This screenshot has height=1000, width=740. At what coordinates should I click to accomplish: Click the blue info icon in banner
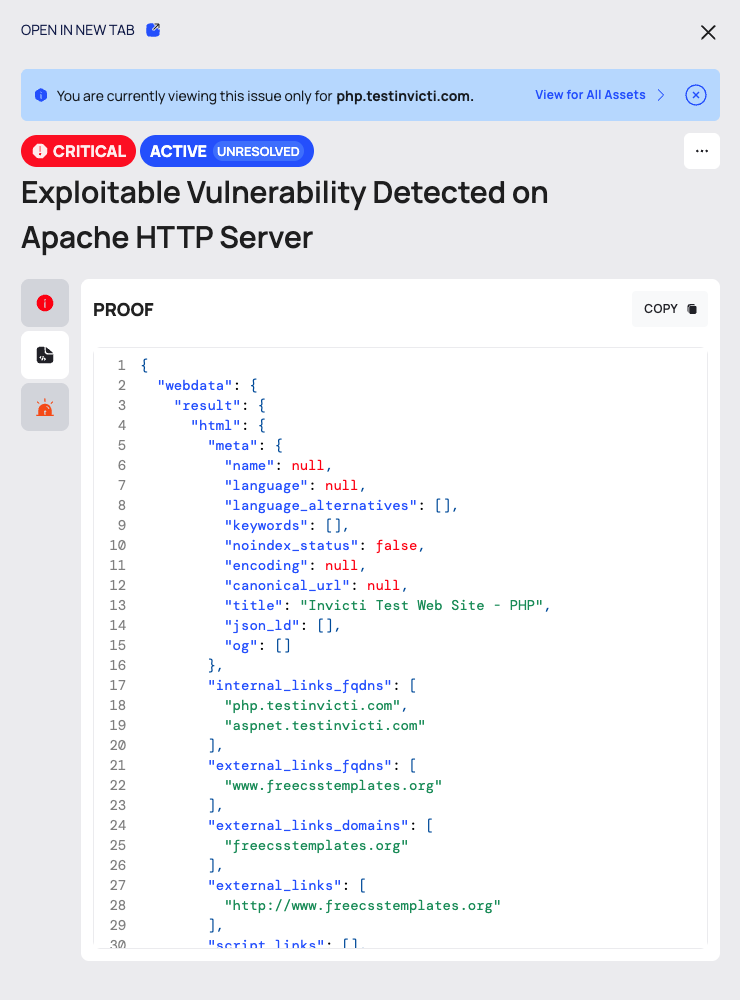[41, 95]
